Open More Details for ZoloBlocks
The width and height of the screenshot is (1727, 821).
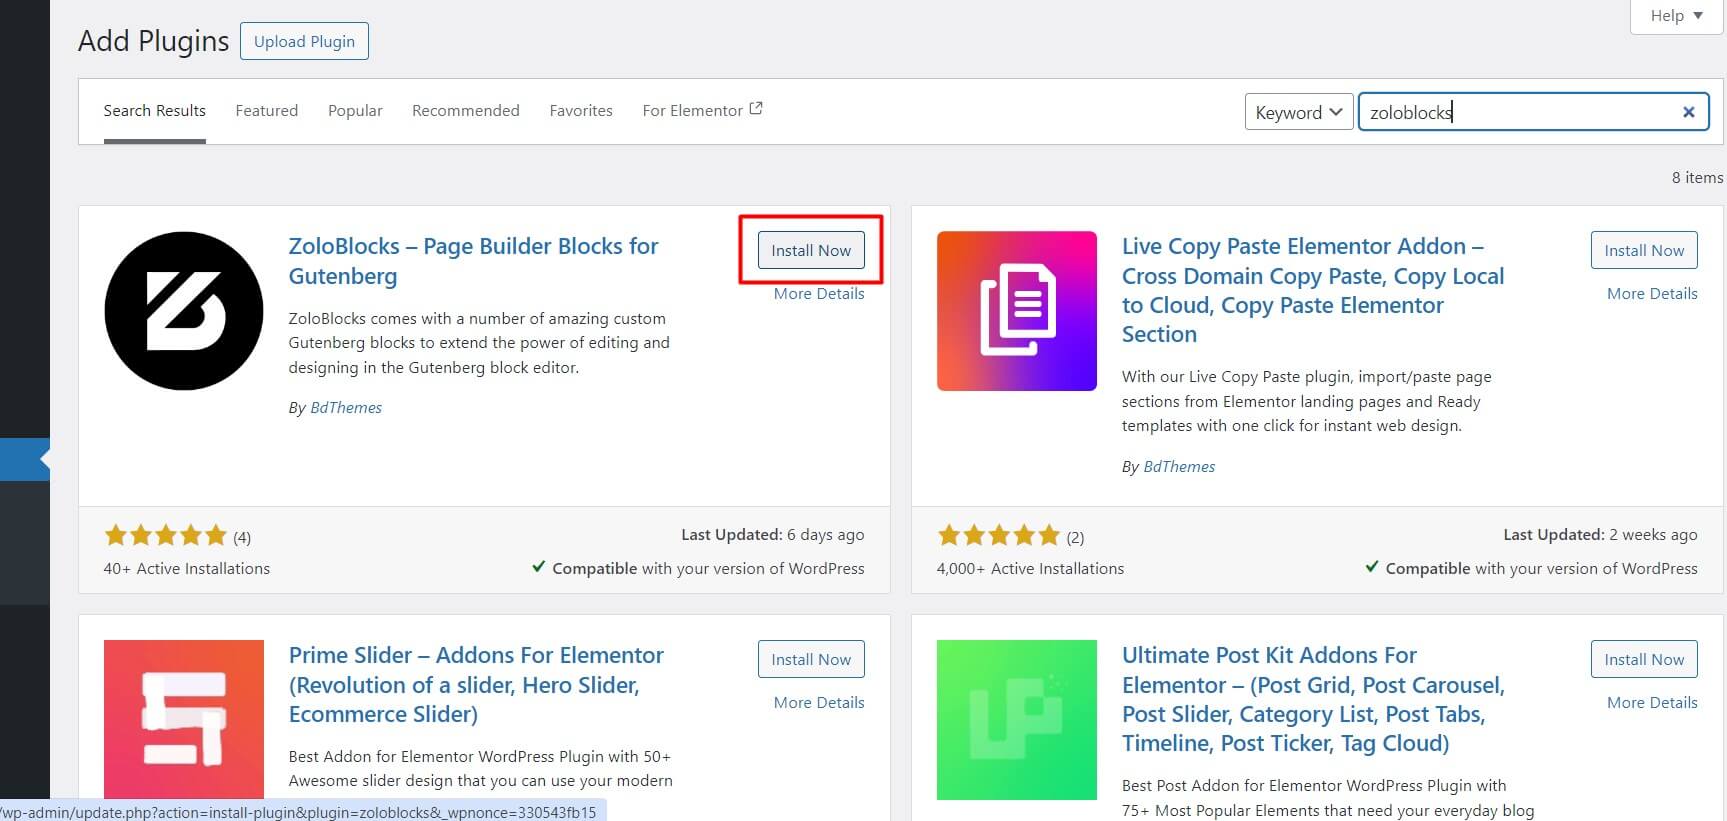point(819,294)
